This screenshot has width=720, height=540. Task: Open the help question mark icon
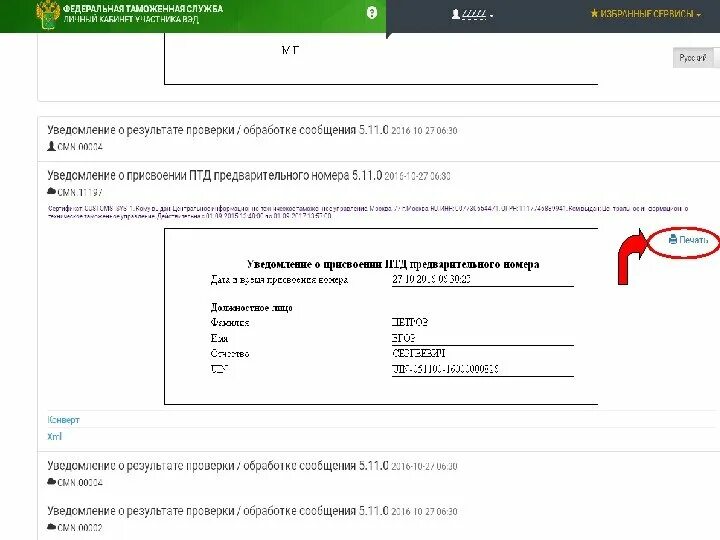(x=371, y=13)
